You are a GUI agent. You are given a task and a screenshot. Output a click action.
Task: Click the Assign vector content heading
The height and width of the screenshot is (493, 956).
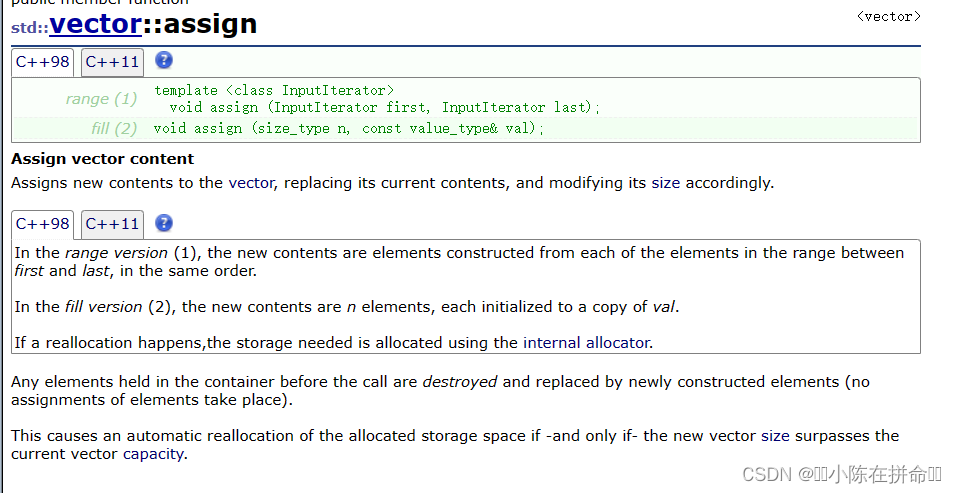102,159
